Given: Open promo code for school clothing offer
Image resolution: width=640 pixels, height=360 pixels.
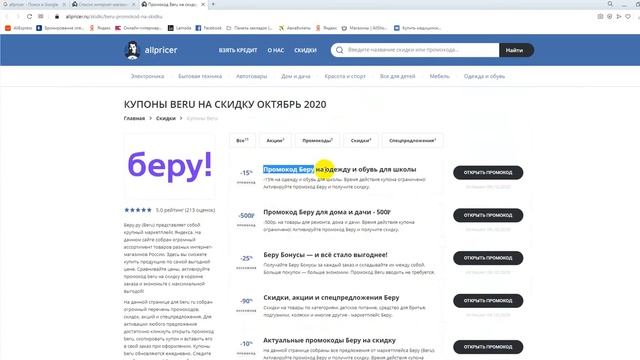Looking at the screenshot, I should pyautogui.click(x=488, y=172).
